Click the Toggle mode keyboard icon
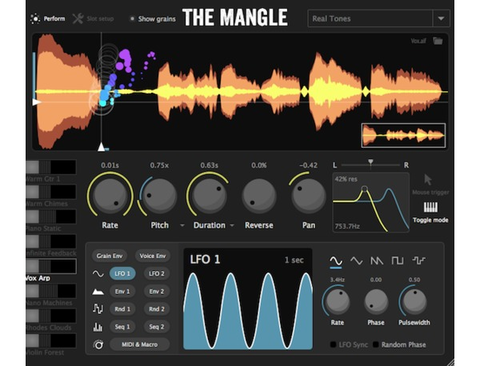480x366 pixels. [x=430, y=207]
